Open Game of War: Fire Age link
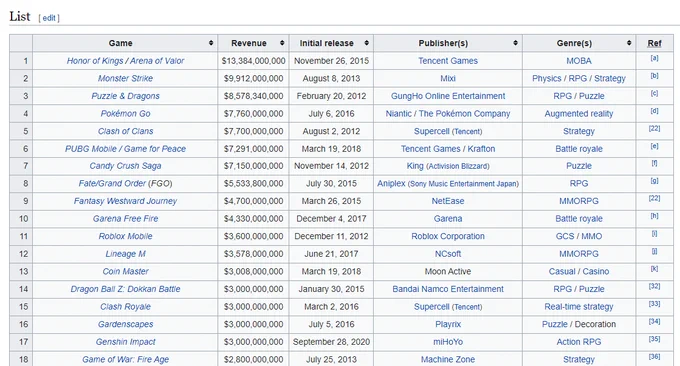 (125, 359)
